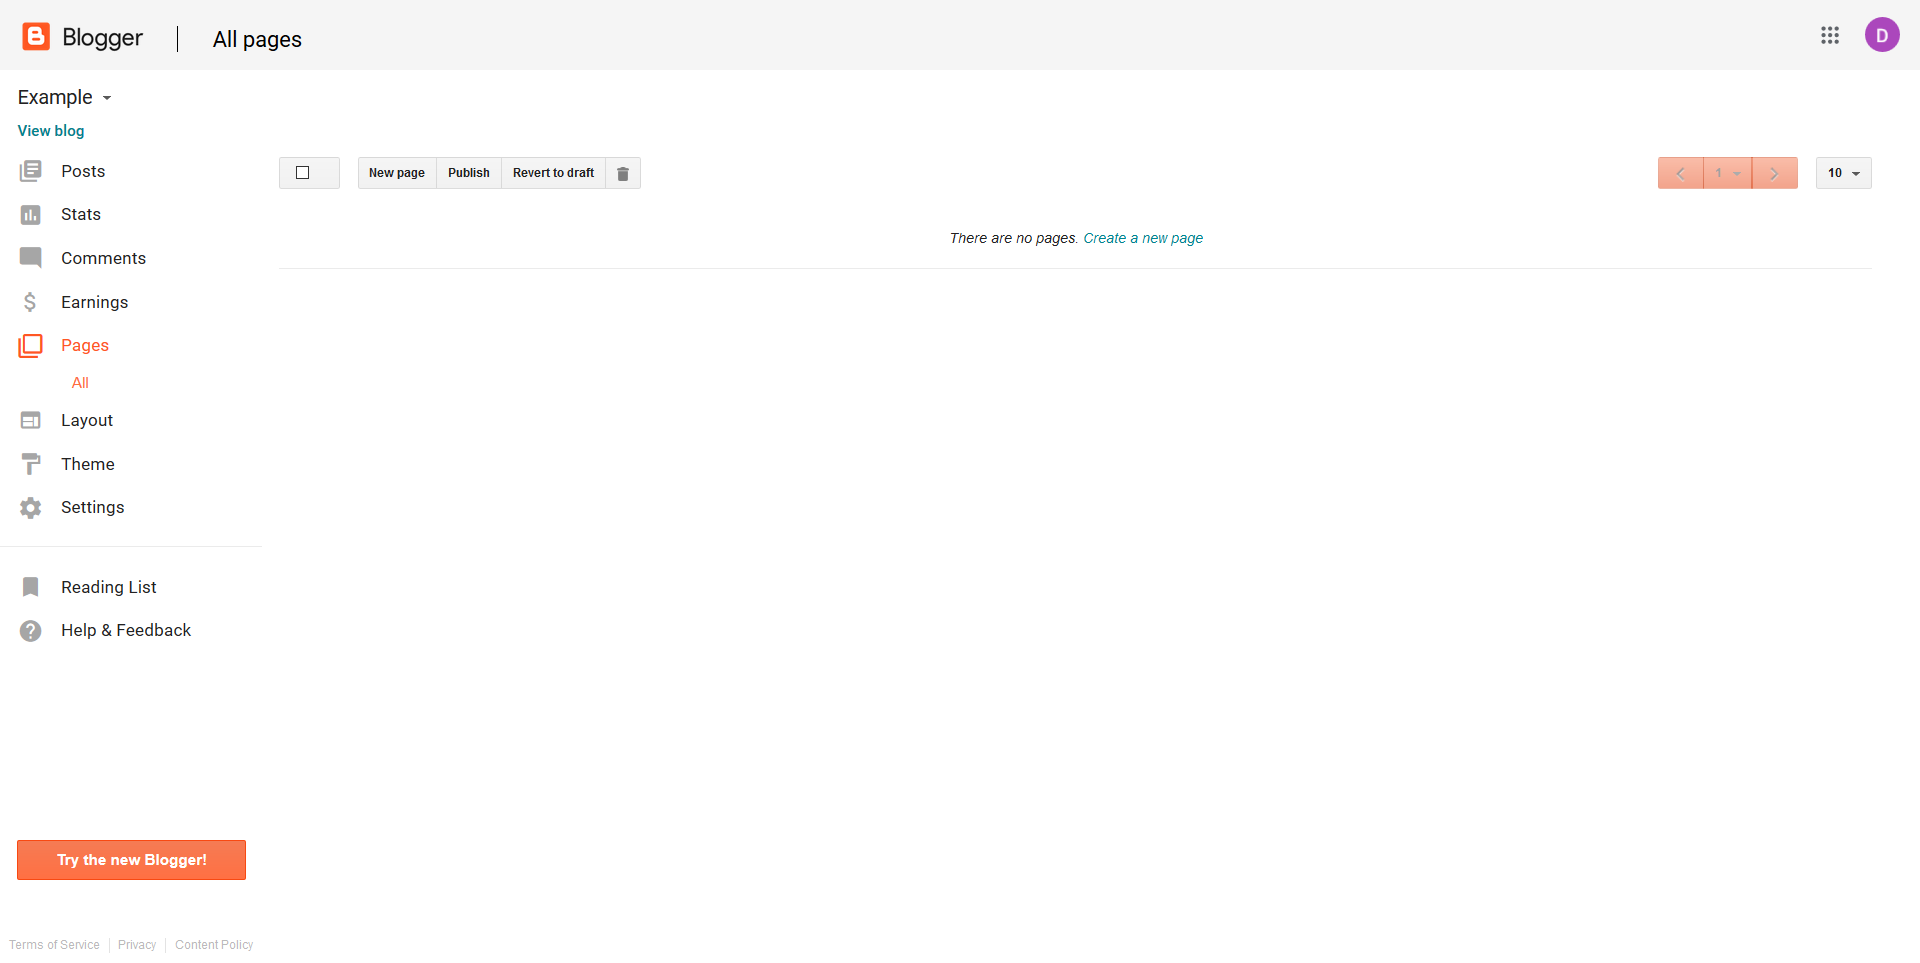Go to the next page arrow
The width and height of the screenshot is (1920, 963).
click(1775, 173)
